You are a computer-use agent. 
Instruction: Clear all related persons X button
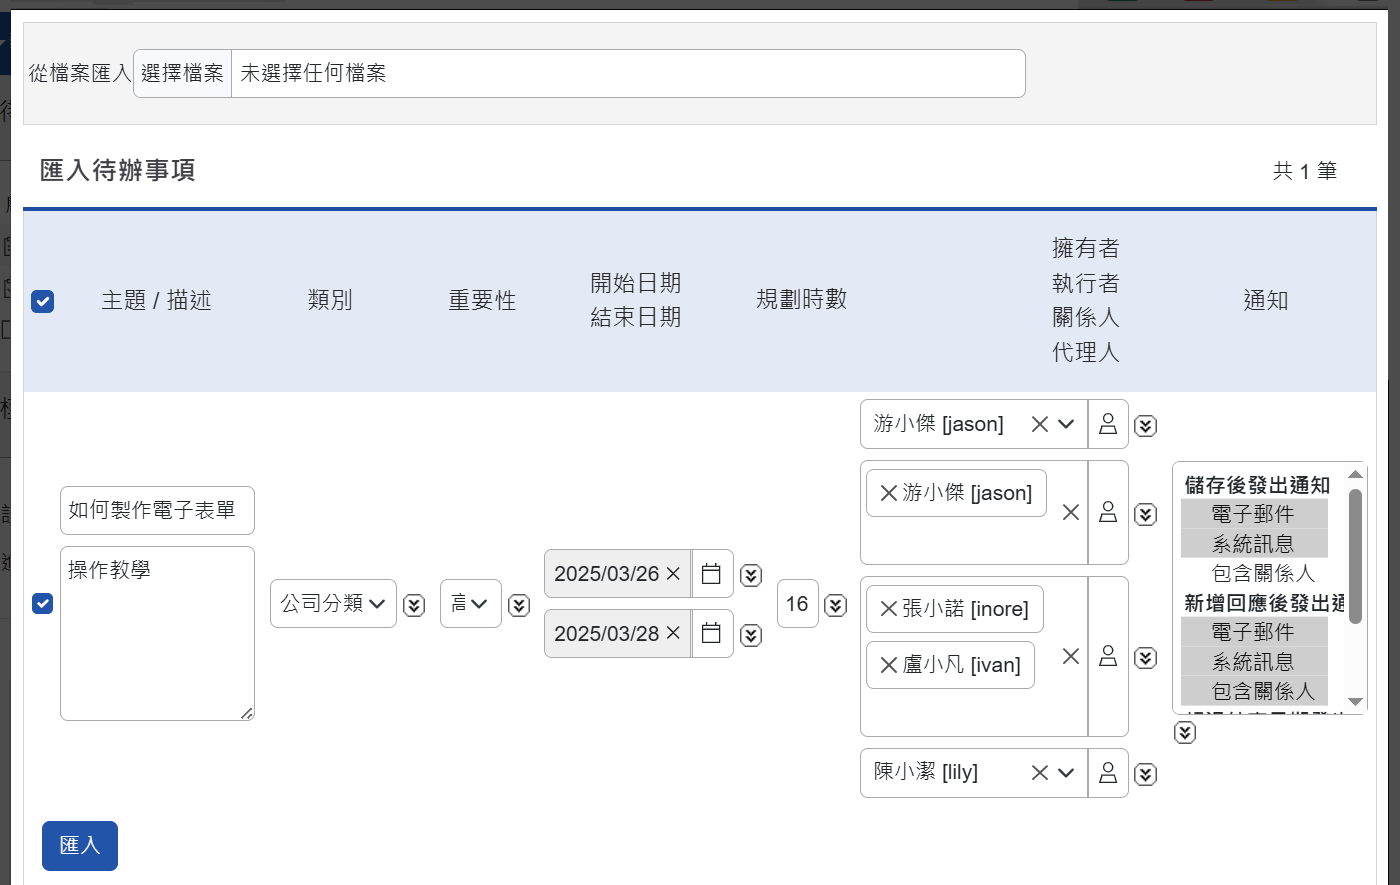click(1071, 656)
